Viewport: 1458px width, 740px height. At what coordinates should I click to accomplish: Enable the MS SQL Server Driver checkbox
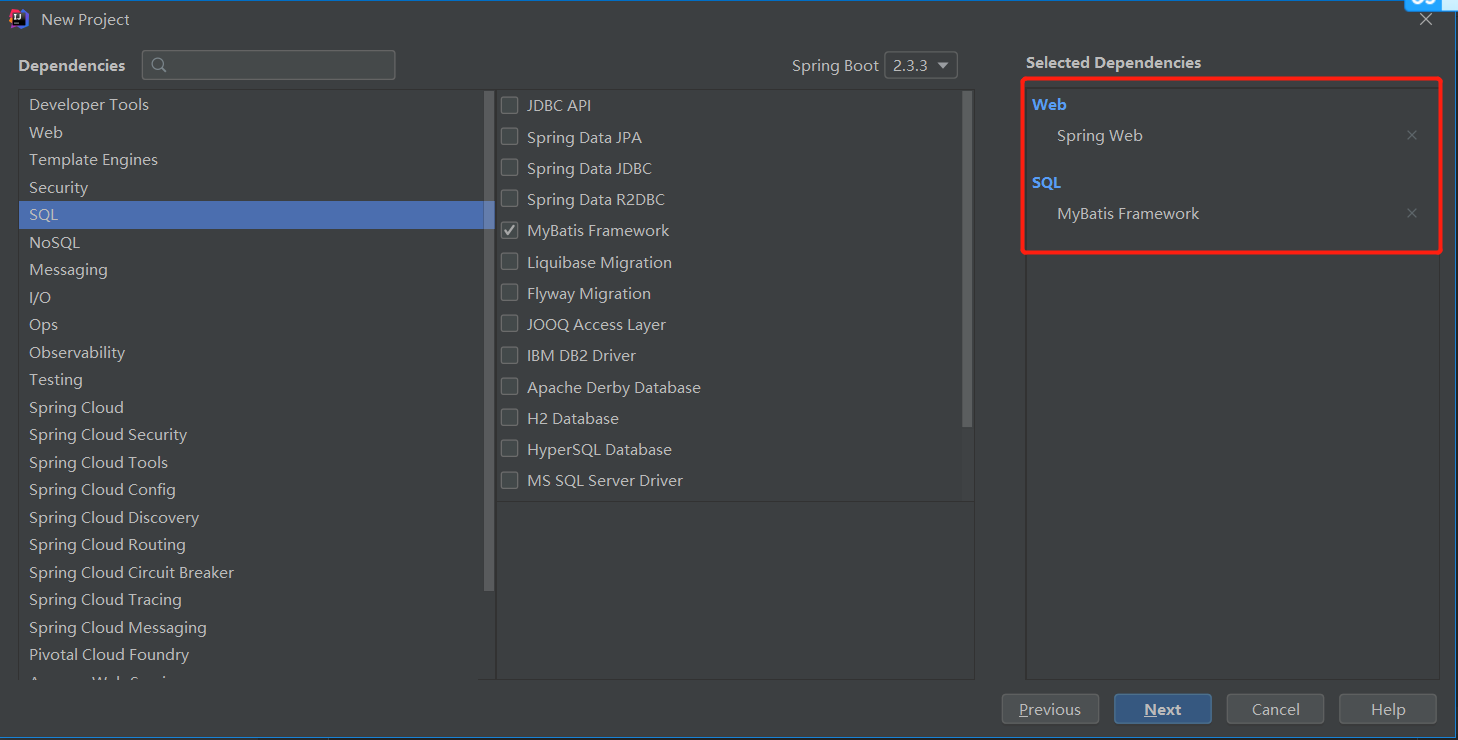click(x=510, y=480)
